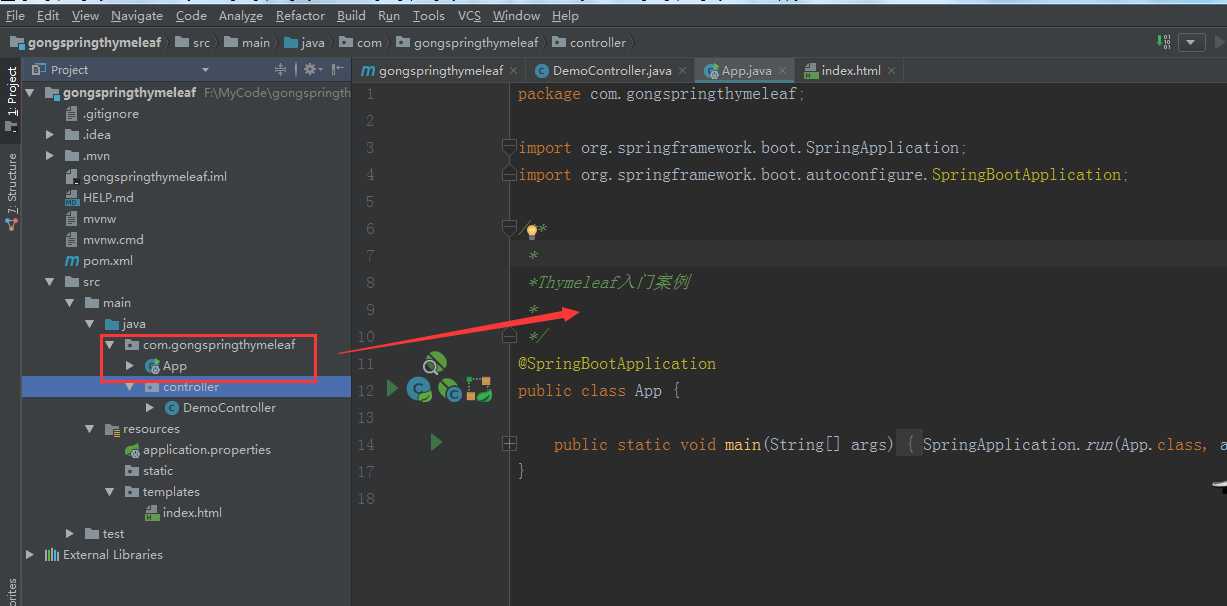Close the DemoController.java tab

[x=682, y=71]
